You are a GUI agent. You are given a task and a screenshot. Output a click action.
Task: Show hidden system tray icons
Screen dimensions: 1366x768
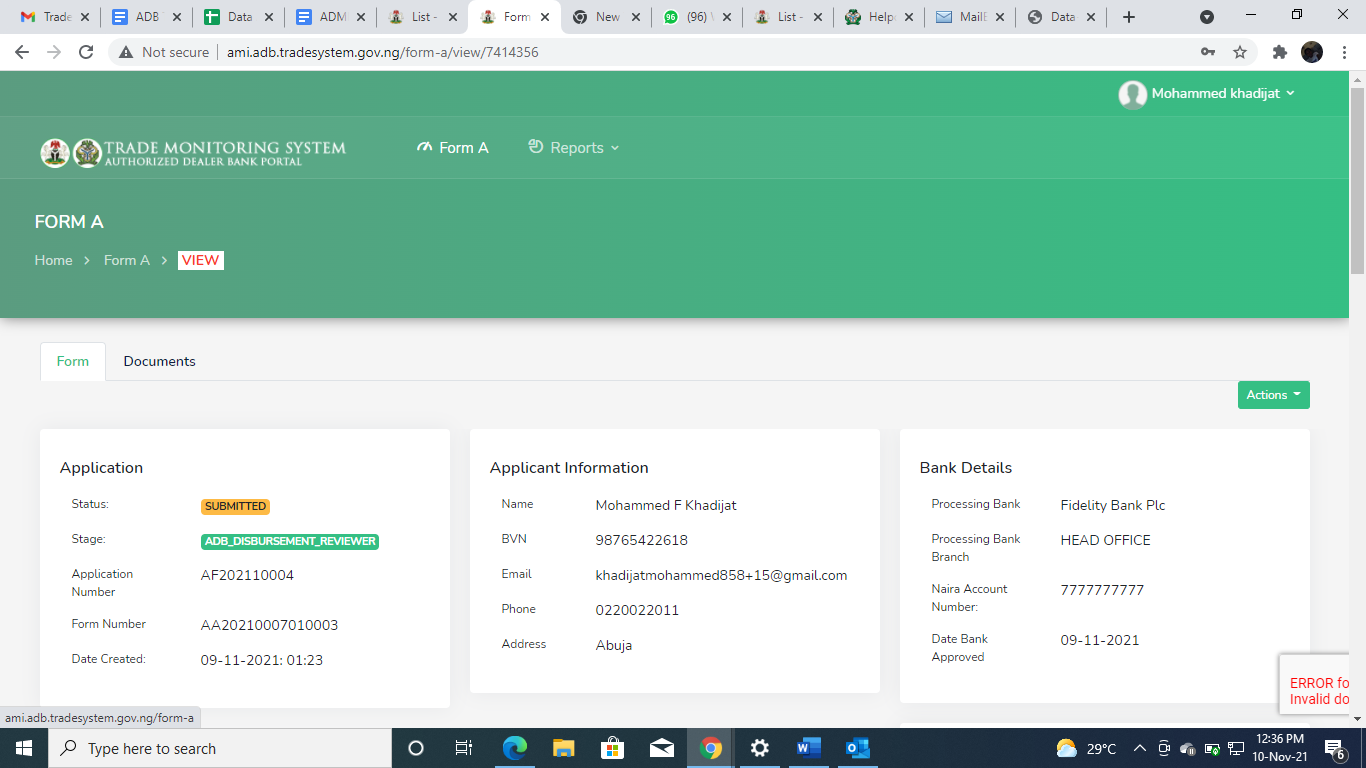1139,748
